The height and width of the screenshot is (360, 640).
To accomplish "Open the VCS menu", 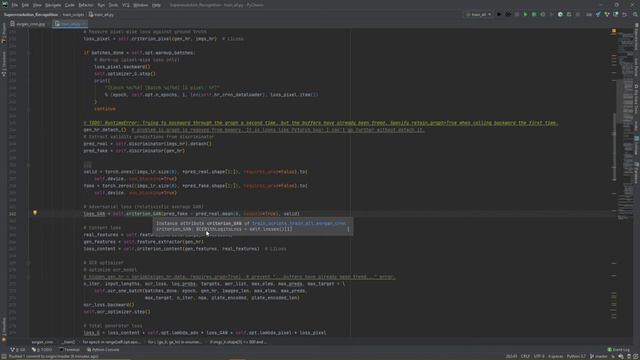I will pos(126,5).
